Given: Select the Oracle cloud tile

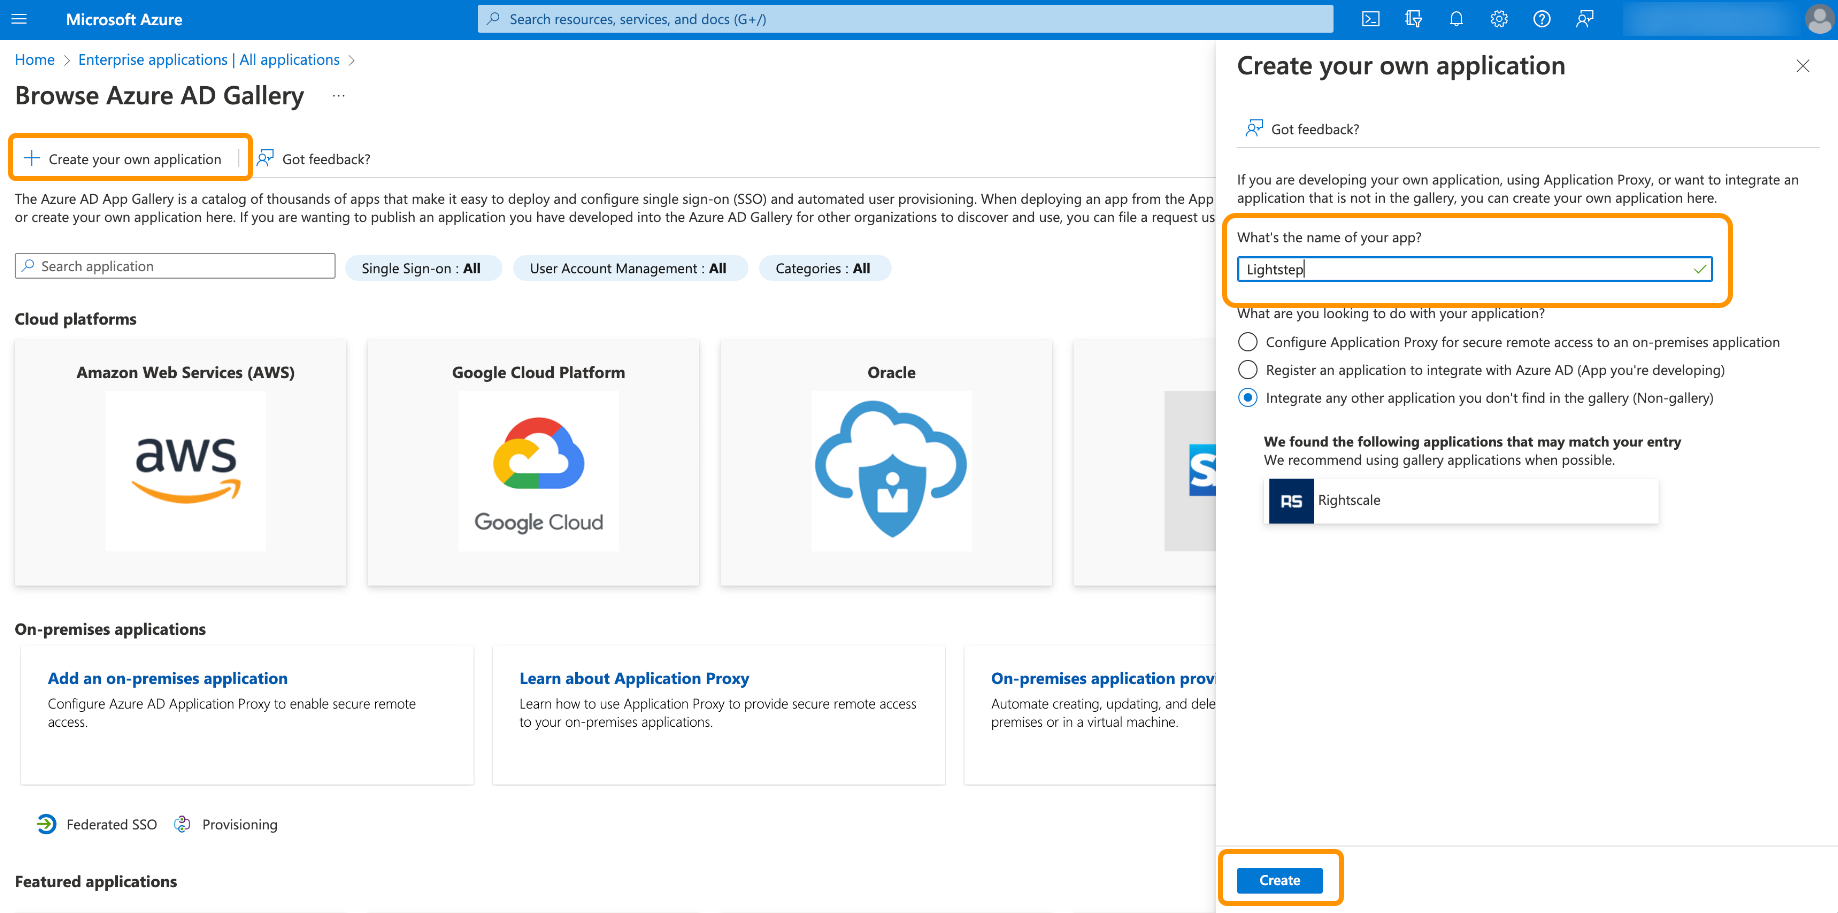Looking at the screenshot, I should [x=887, y=462].
